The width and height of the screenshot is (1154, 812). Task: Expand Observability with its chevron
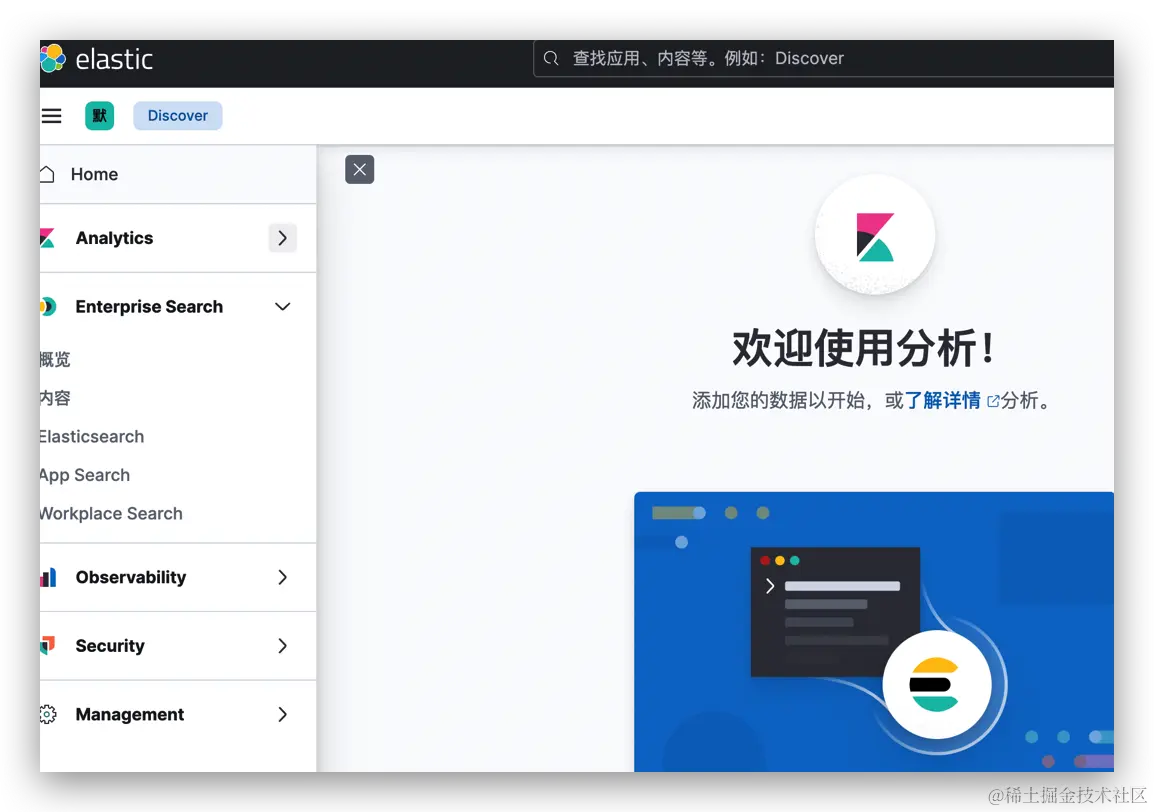(x=283, y=577)
